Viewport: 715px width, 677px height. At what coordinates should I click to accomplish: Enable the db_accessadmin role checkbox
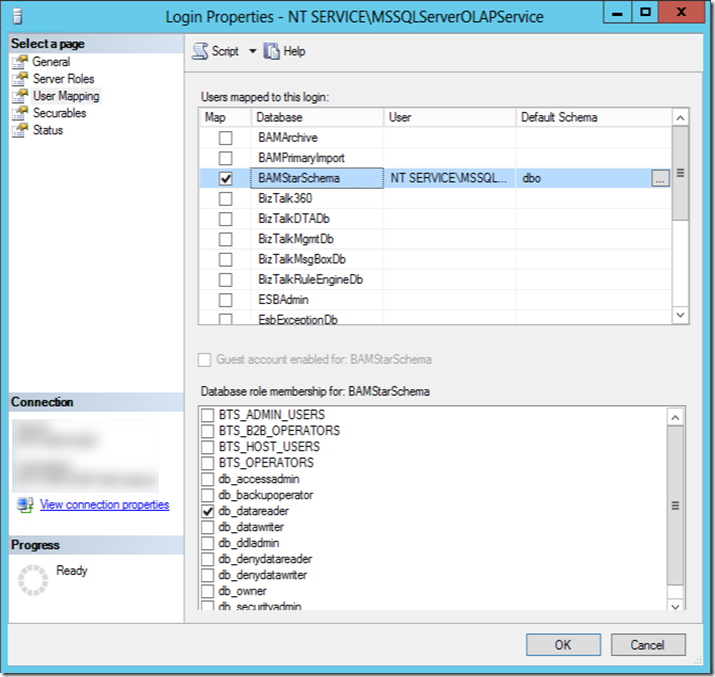(x=207, y=479)
